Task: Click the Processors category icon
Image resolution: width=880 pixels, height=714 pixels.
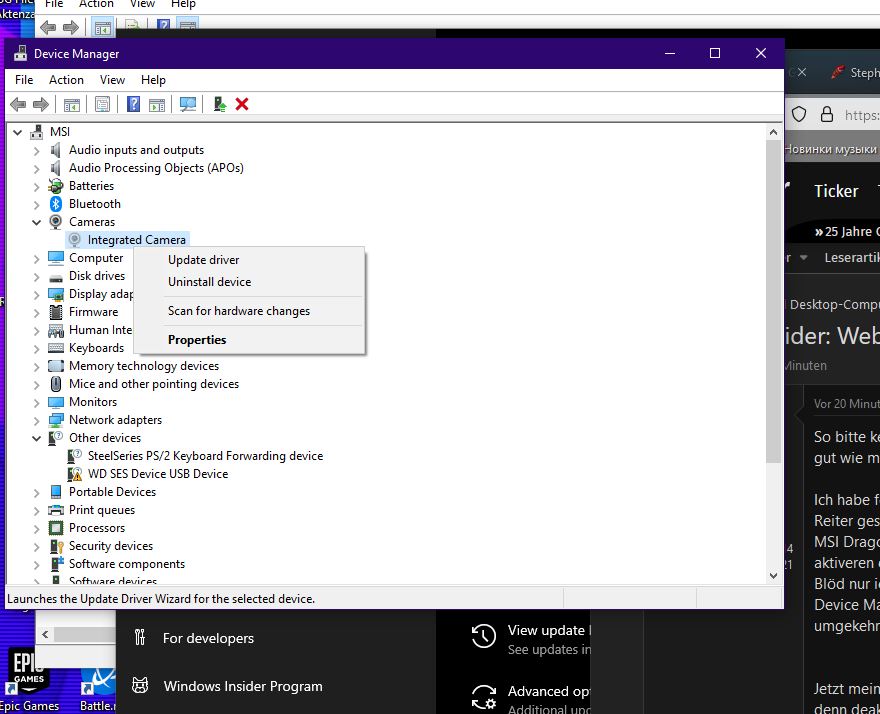Action: 56,528
